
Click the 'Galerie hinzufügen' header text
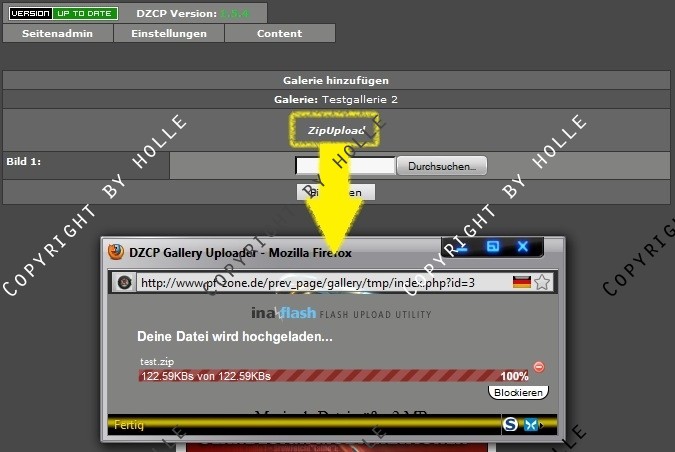point(336,80)
